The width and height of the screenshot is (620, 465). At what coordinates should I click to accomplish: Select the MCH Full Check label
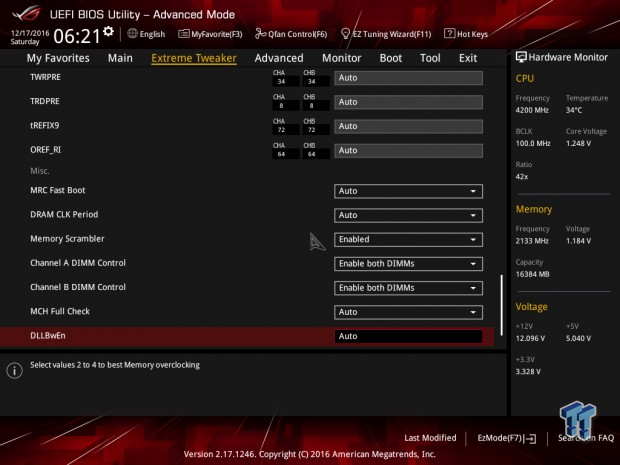pyautogui.click(x=60, y=311)
